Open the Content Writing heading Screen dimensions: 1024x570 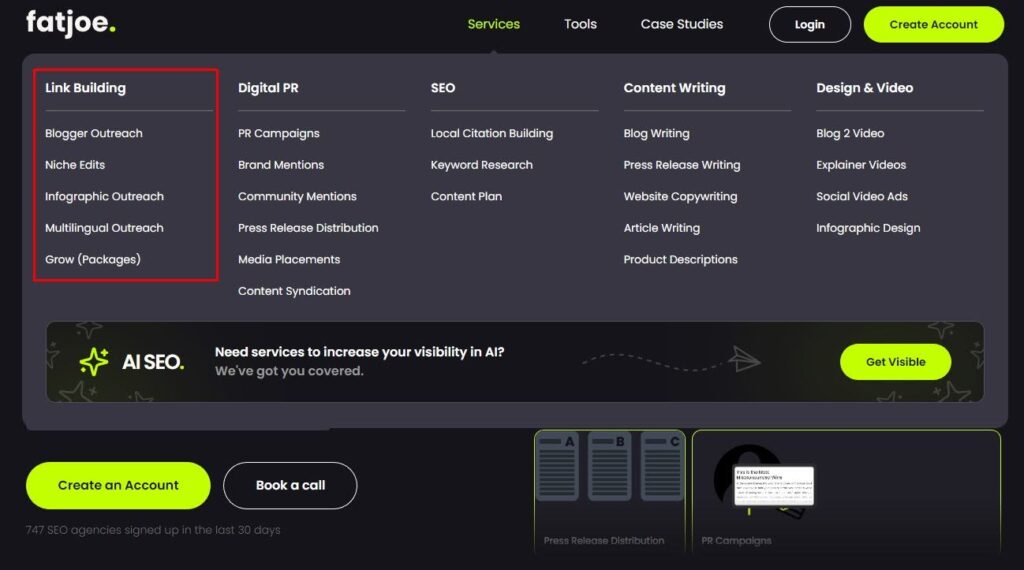pyautogui.click(x=675, y=87)
